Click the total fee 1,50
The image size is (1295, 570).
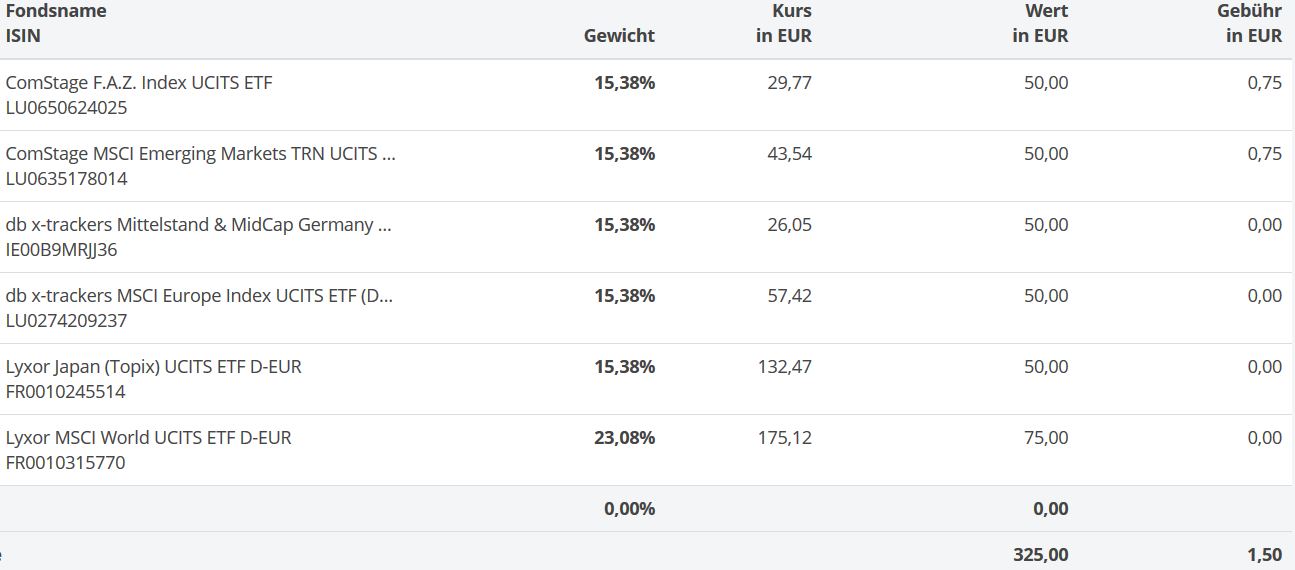click(1264, 554)
